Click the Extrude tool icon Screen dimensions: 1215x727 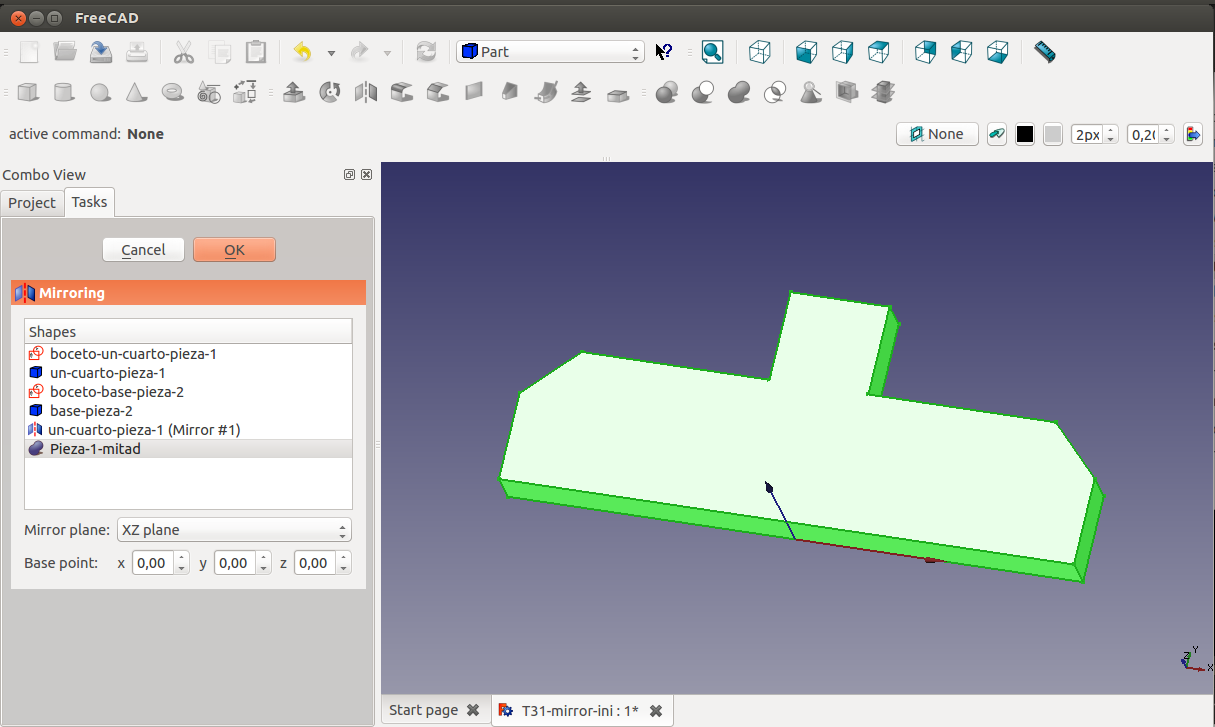pyautogui.click(x=294, y=93)
